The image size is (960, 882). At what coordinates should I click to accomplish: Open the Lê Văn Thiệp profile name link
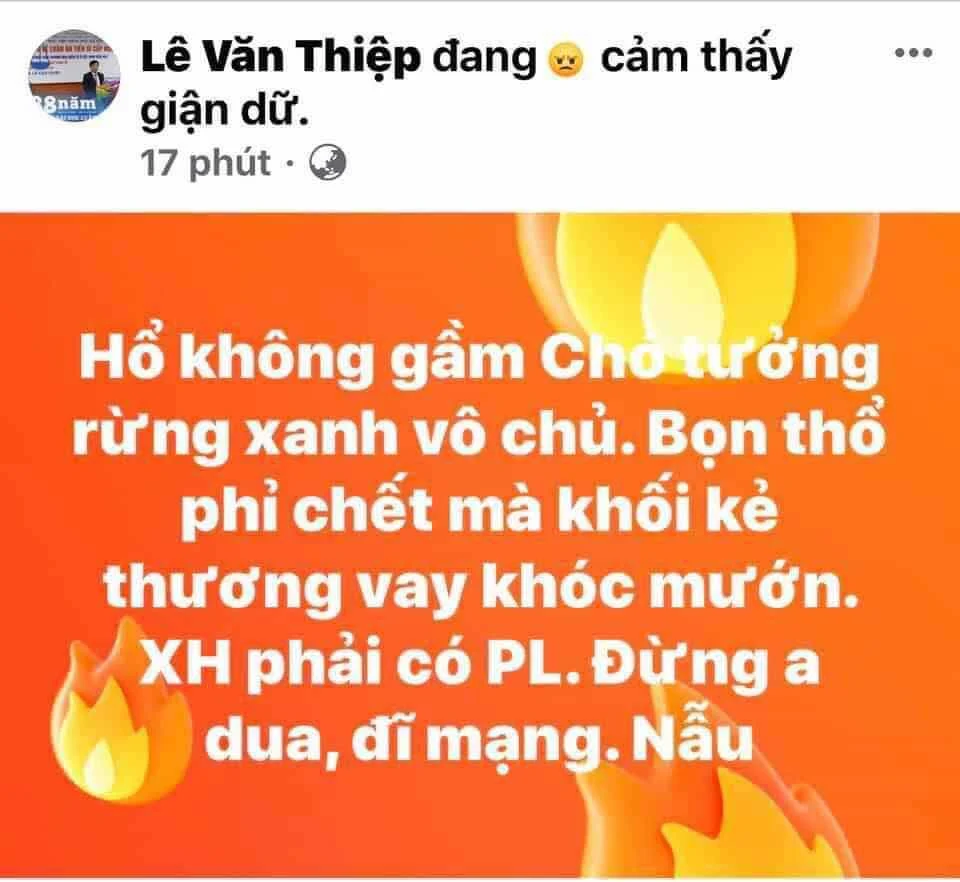[281, 58]
